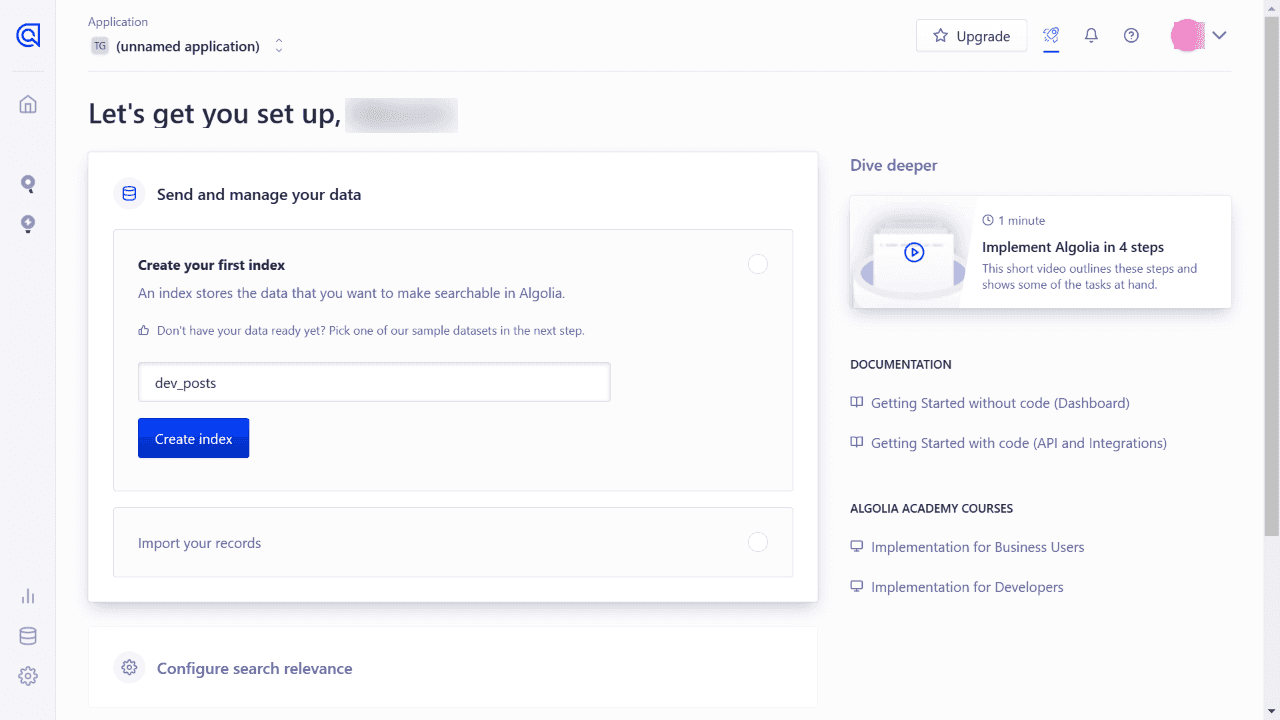Click the Algolia logo in the sidebar
The image size is (1280, 720).
(27, 36)
